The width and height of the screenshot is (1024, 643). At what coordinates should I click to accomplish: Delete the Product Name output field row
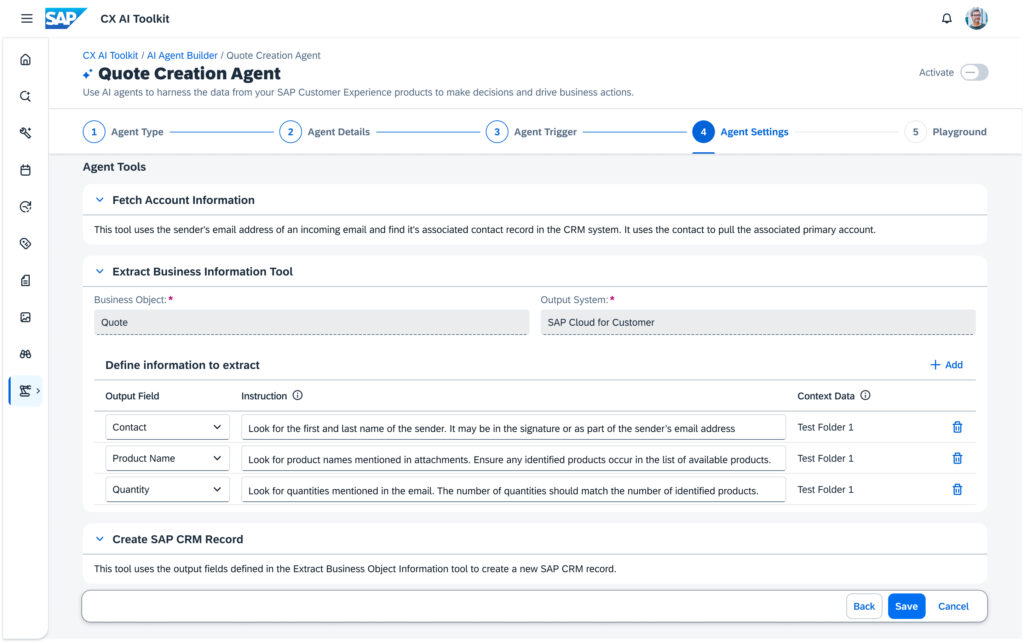pos(957,458)
